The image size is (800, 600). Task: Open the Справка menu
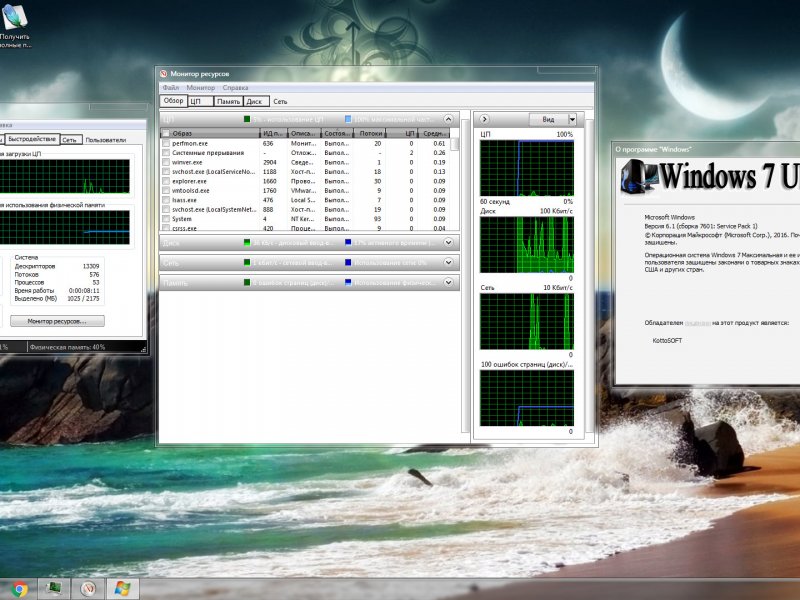235,88
